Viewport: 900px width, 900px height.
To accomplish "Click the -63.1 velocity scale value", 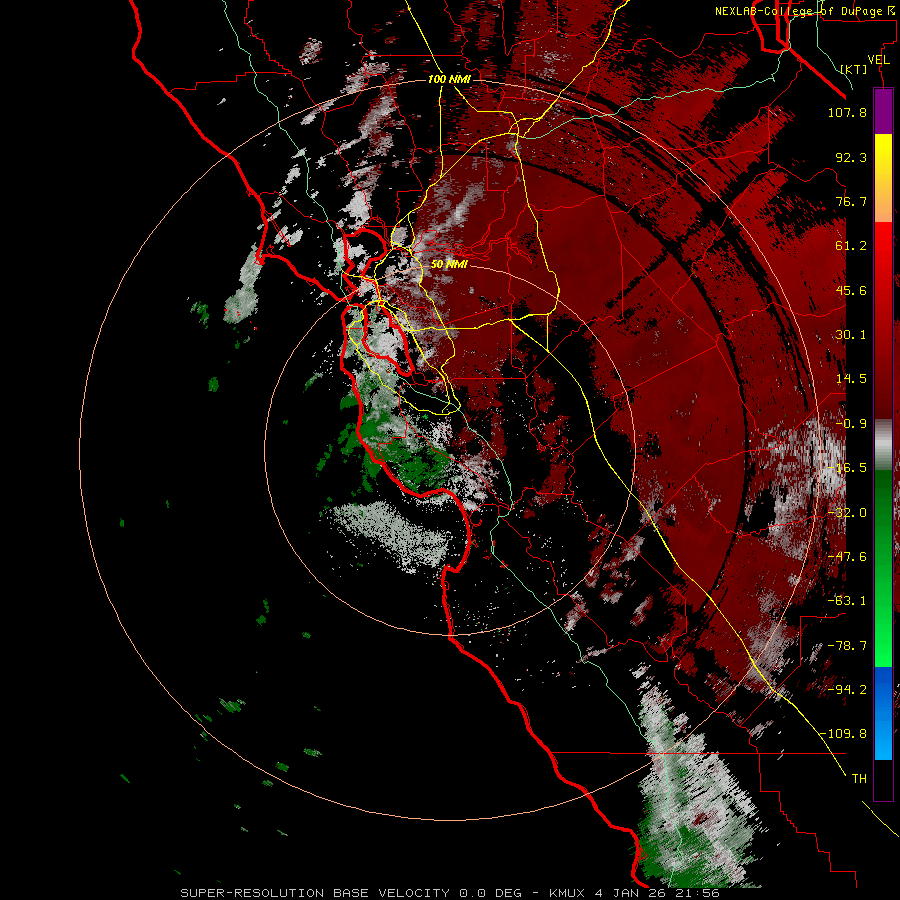I will point(847,601).
